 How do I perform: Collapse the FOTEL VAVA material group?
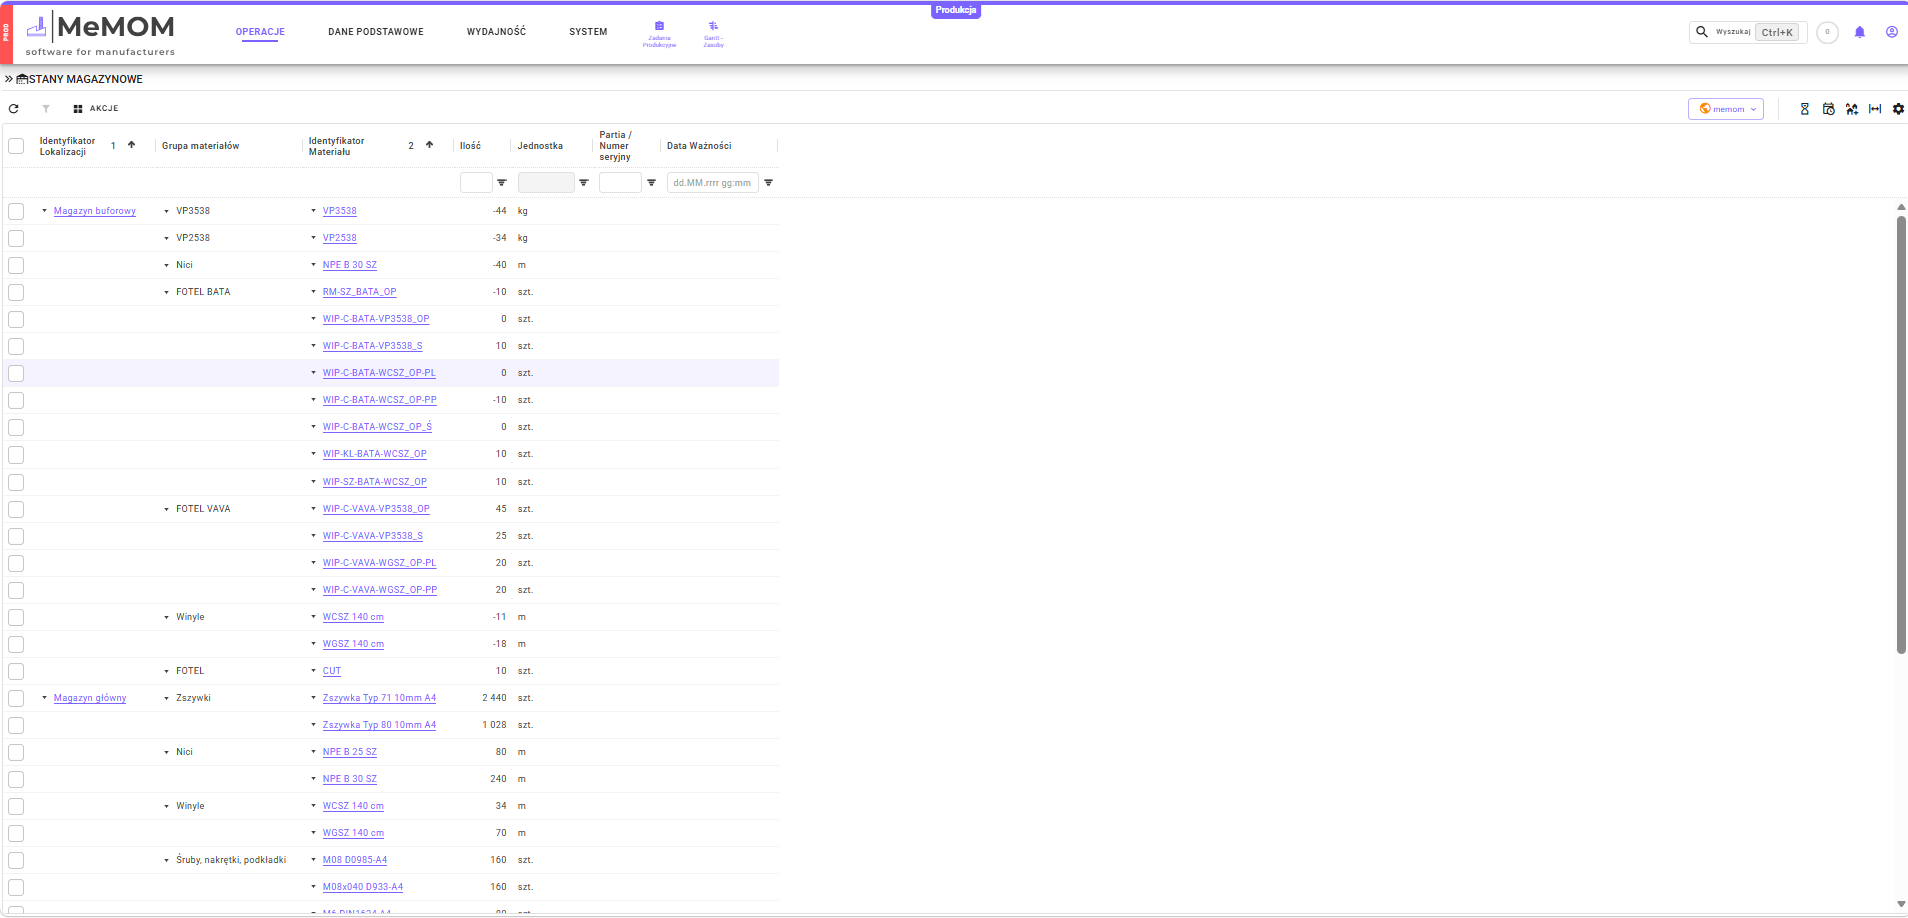[x=166, y=509]
